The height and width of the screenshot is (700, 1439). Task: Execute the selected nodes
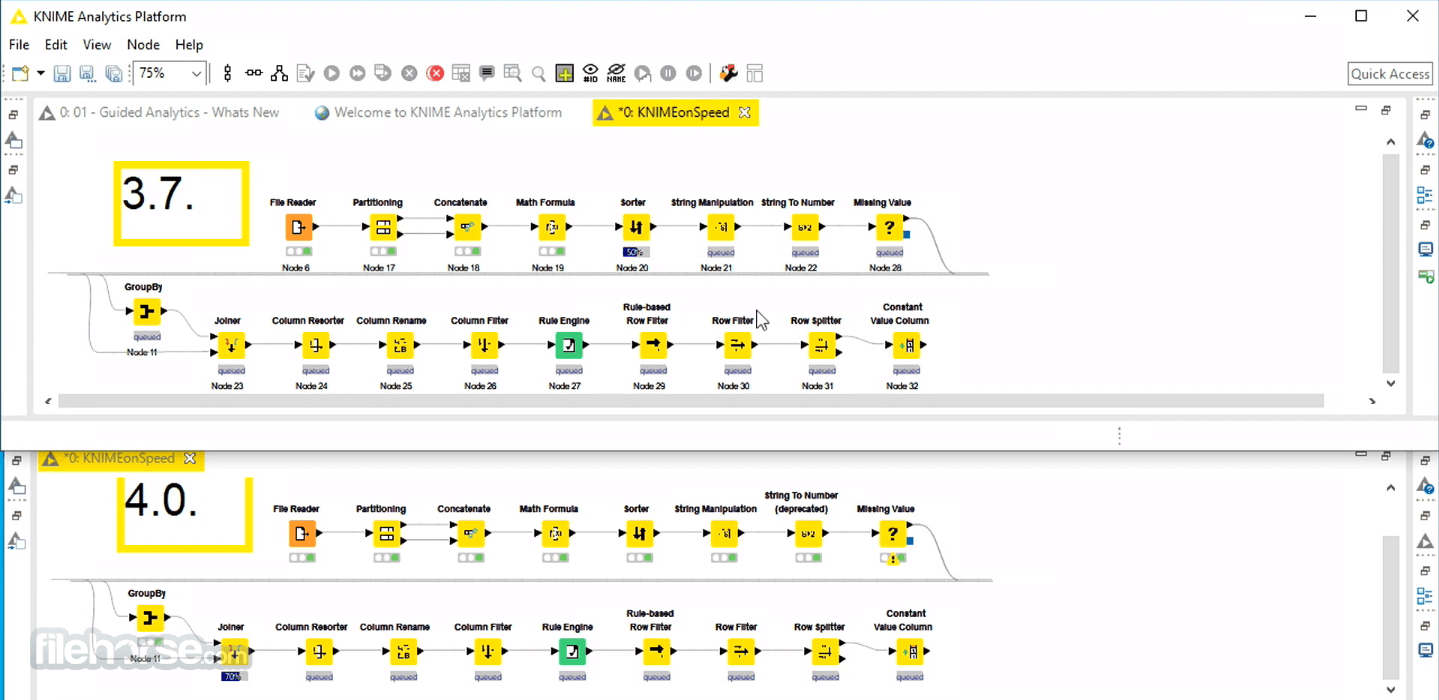click(x=331, y=73)
